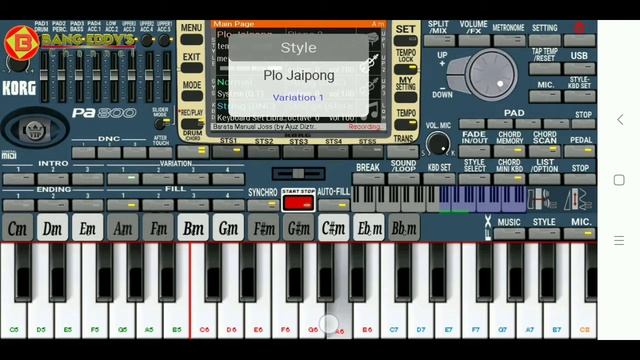Select the G#m chord pad

coord(298,228)
